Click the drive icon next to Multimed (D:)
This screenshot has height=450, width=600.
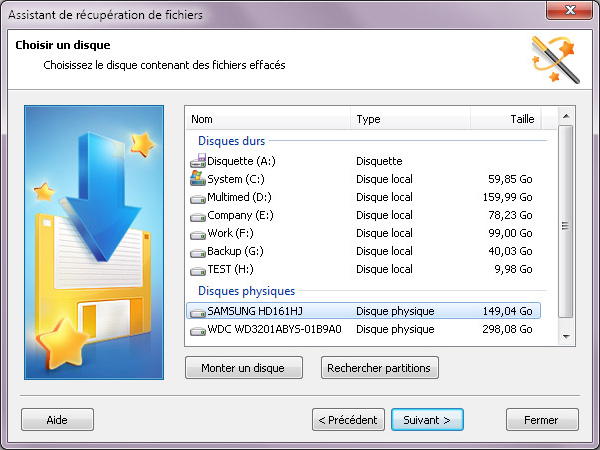(198, 199)
